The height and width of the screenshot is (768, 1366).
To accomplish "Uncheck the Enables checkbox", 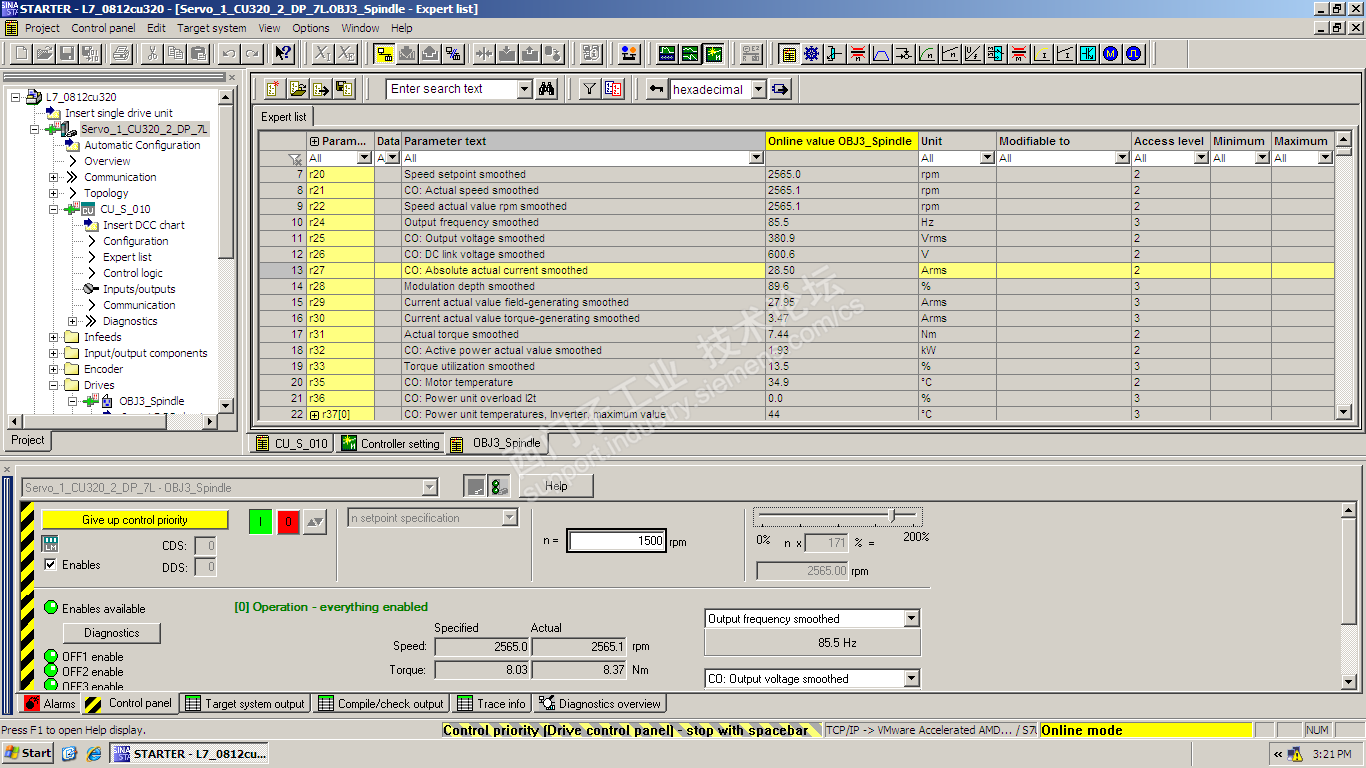I will (51, 565).
